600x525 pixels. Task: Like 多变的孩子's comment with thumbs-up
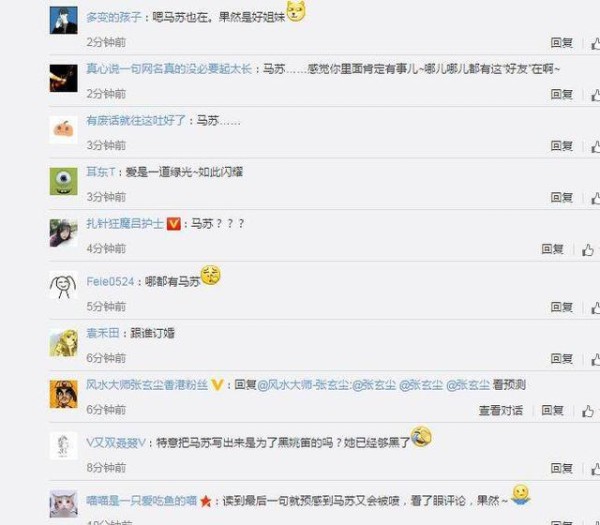coord(596,43)
